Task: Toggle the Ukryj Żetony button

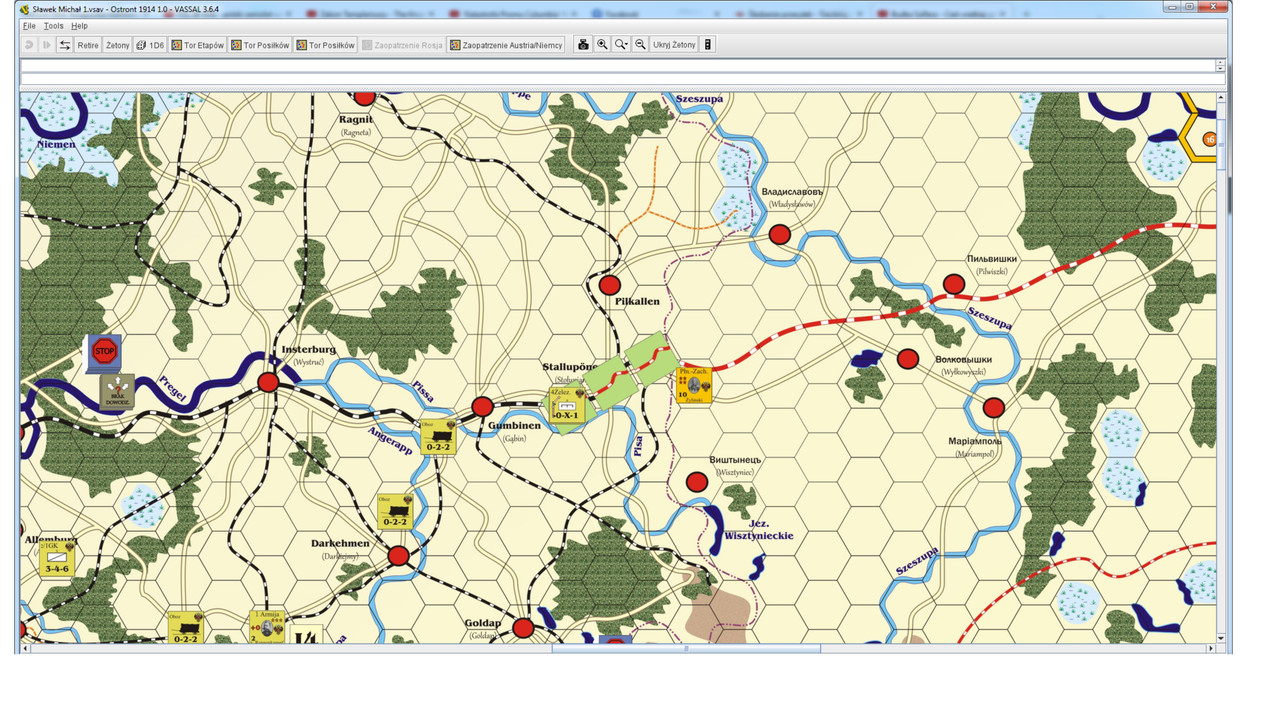Action: click(674, 45)
